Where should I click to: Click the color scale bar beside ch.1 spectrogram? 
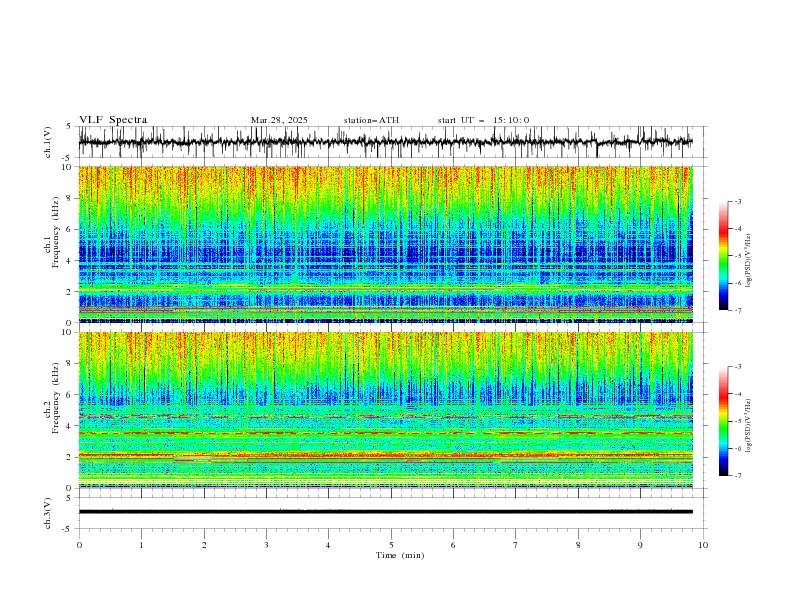coord(723,256)
